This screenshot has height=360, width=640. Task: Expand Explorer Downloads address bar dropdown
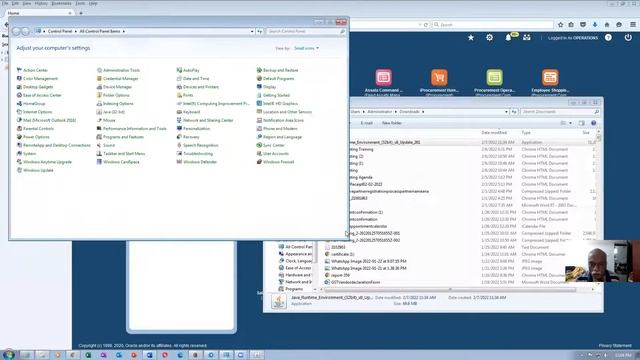tap(506, 112)
